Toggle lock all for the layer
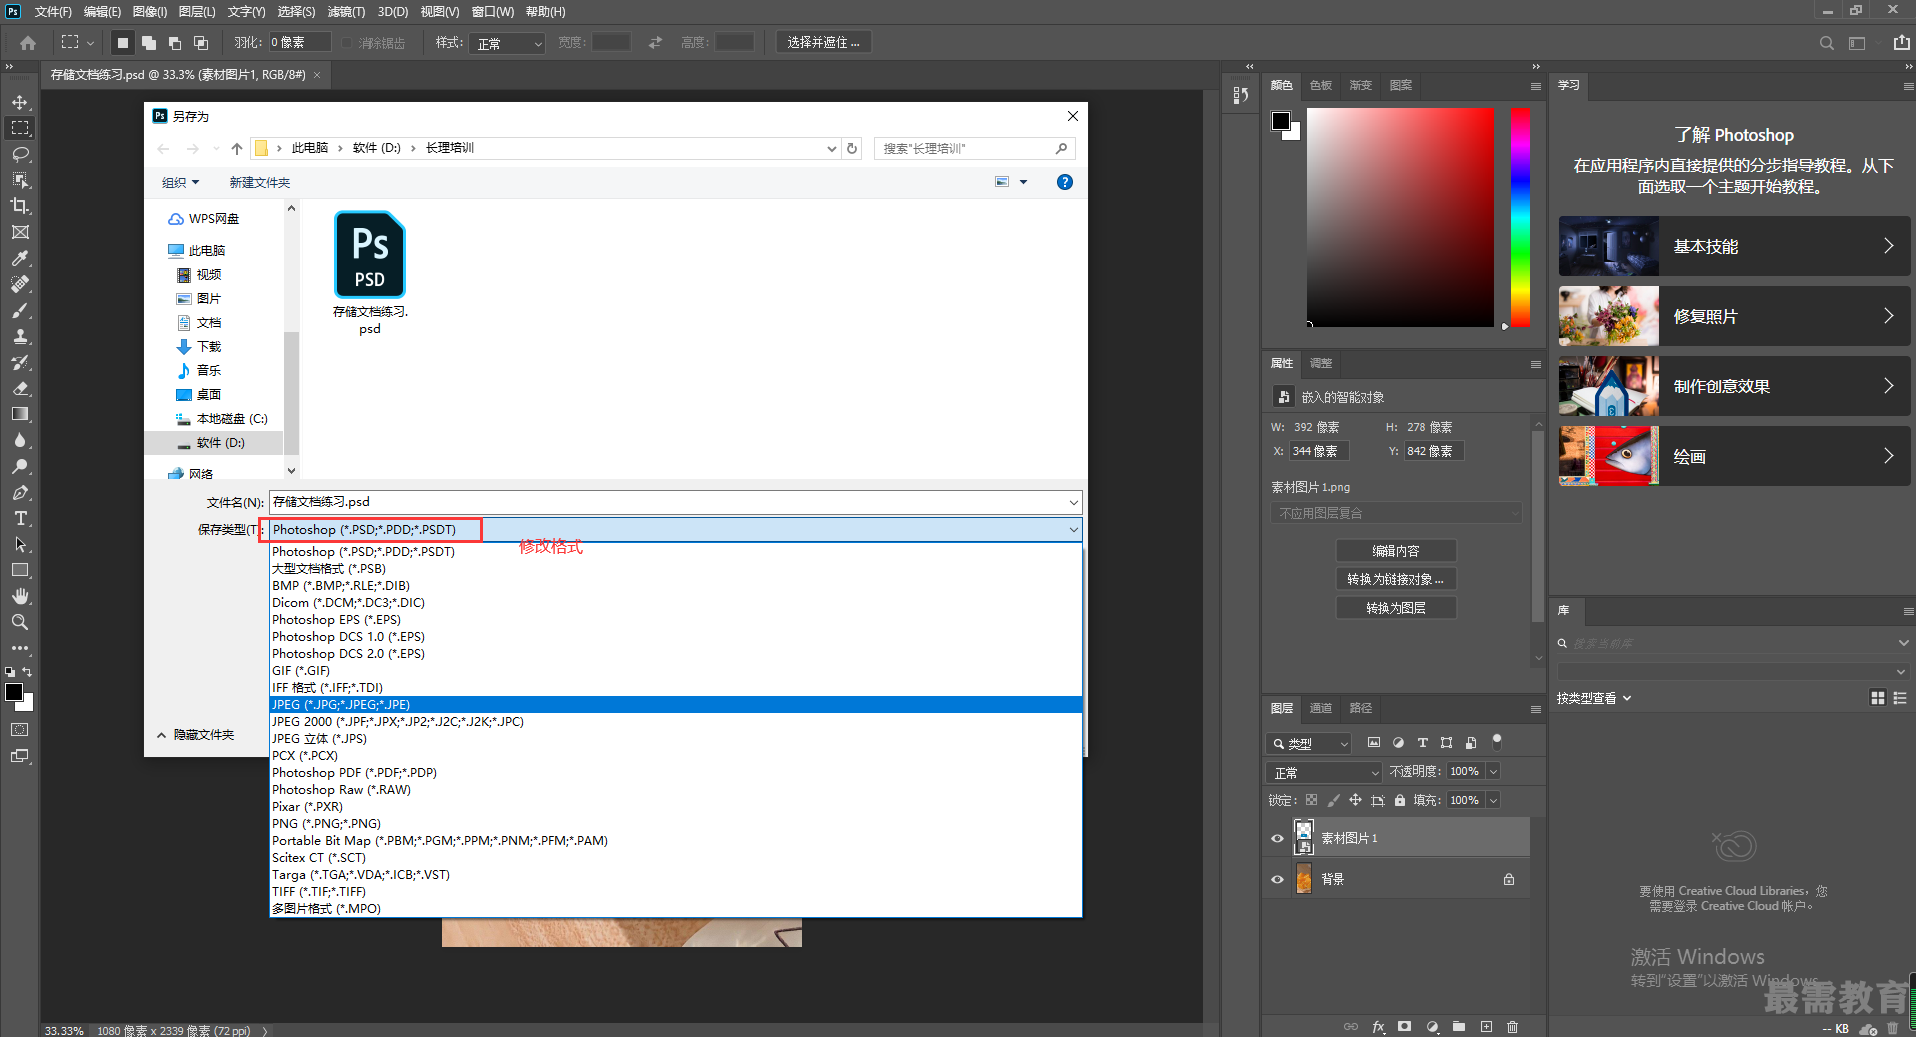Image resolution: width=1916 pixels, height=1037 pixels. click(1400, 800)
